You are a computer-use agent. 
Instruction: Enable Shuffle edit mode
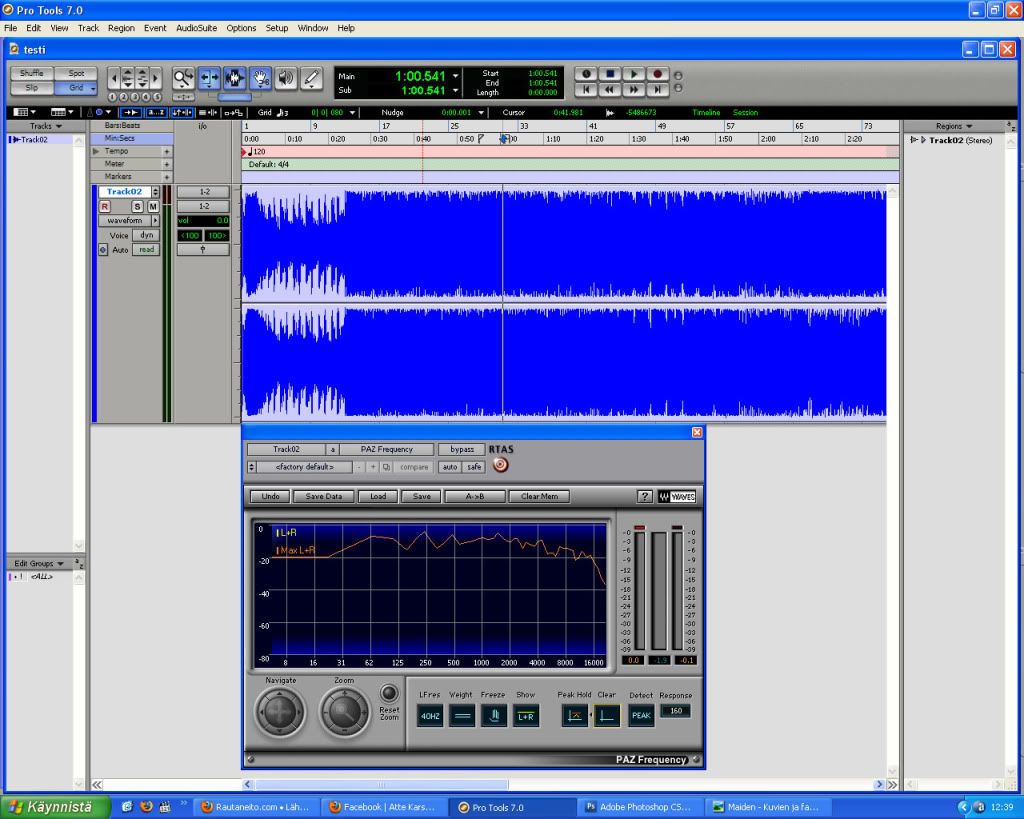pos(31,73)
